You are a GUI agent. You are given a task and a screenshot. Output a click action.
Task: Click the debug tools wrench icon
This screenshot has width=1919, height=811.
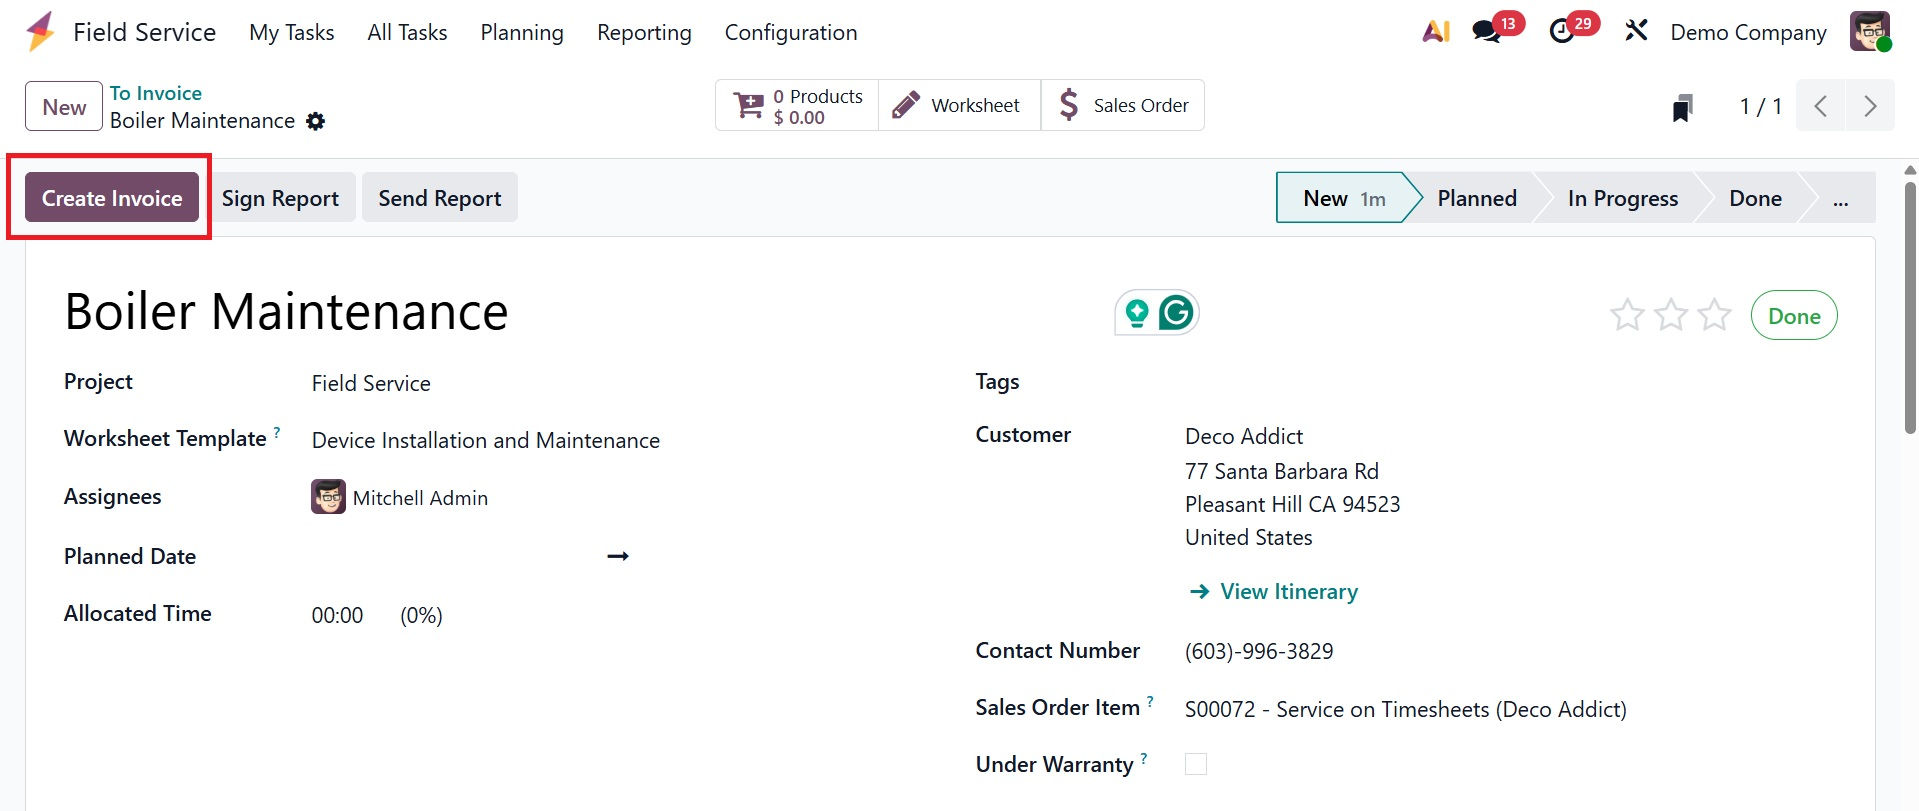coord(1636,31)
